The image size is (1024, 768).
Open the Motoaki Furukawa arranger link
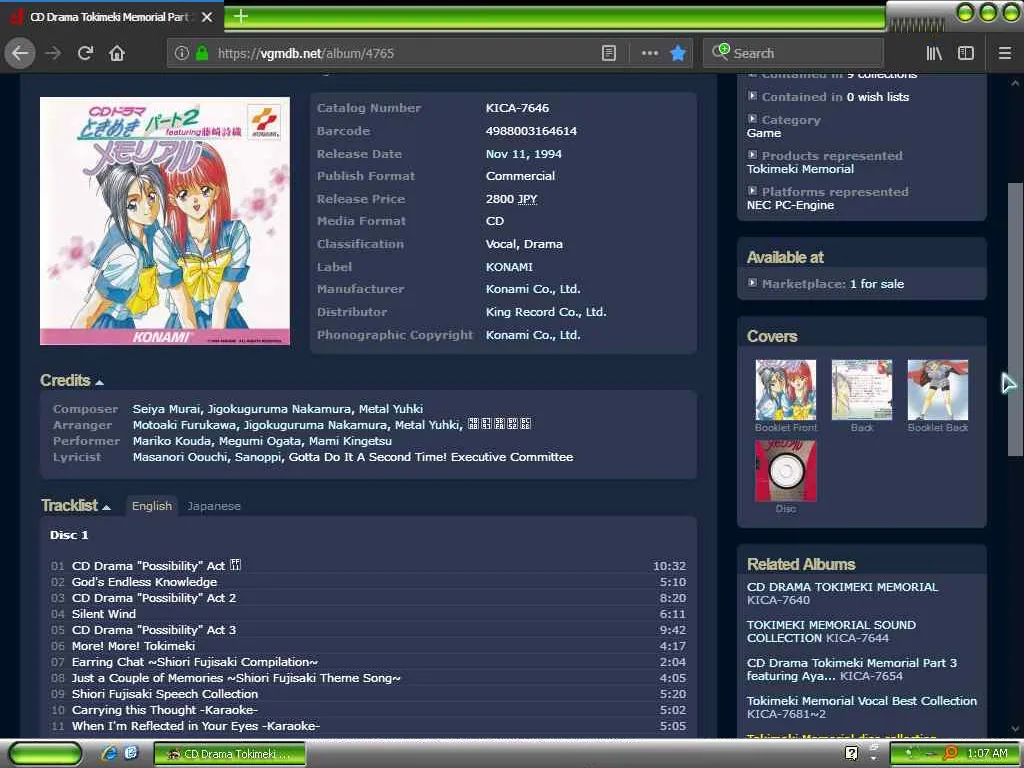tap(184, 425)
